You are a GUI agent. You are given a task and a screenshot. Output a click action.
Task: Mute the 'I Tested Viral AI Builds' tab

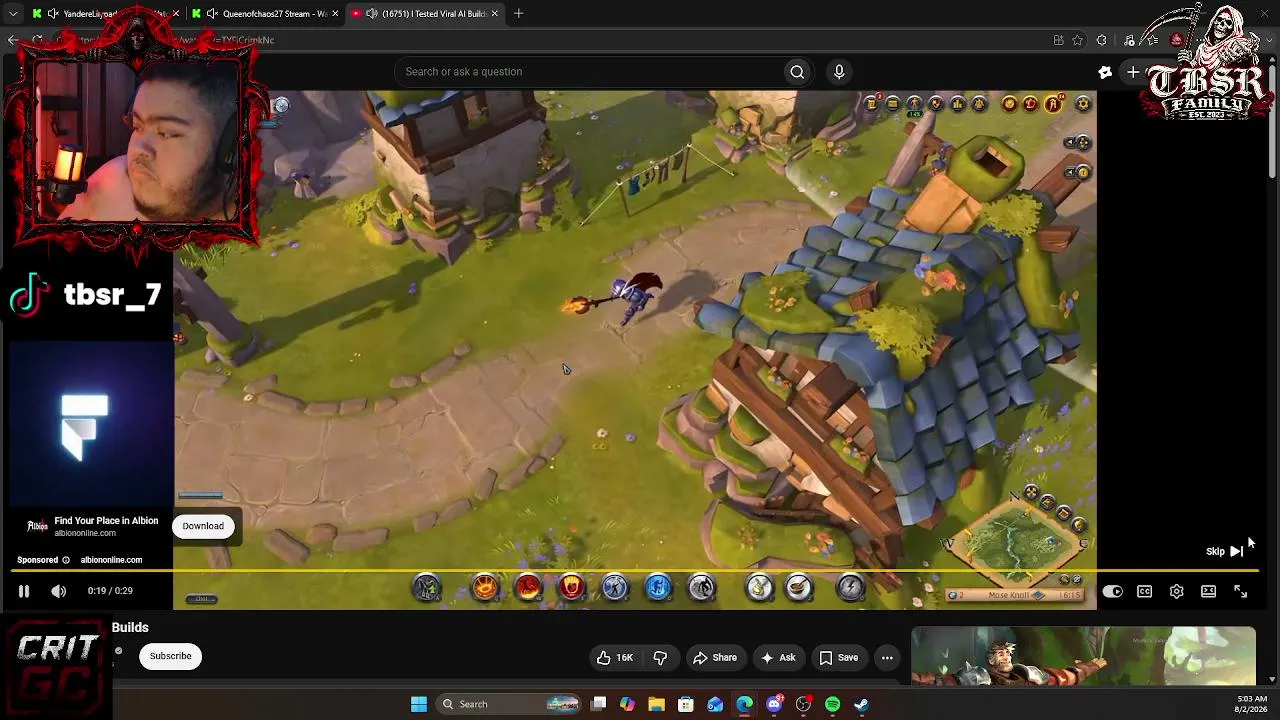click(372, 14)
